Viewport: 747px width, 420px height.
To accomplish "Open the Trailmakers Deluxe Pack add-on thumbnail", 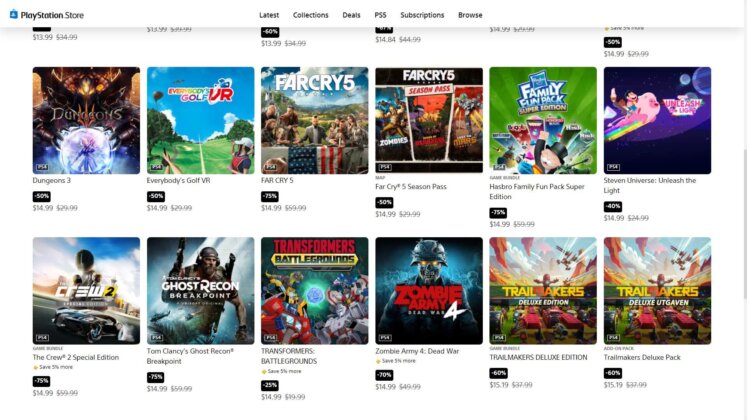I will pyautogui.click(x=657, y=291).
